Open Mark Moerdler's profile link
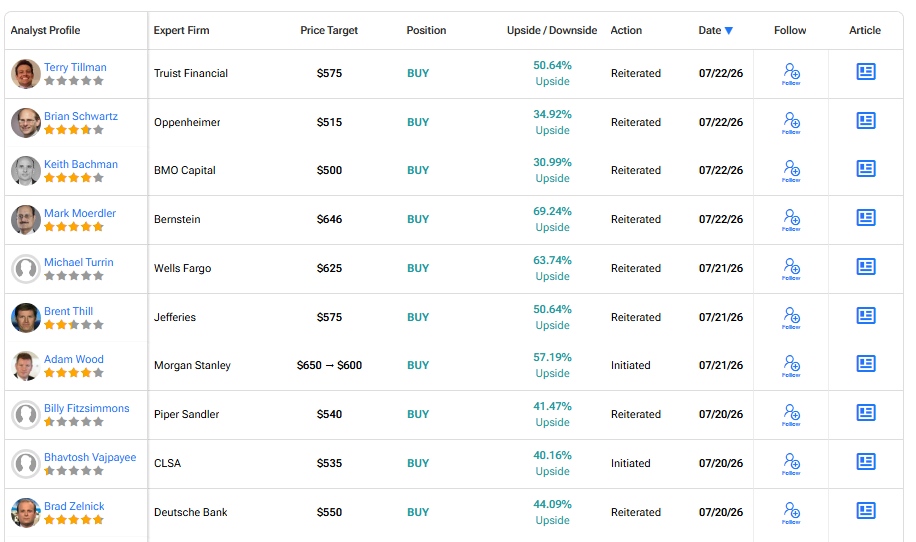 click(80, 213)
